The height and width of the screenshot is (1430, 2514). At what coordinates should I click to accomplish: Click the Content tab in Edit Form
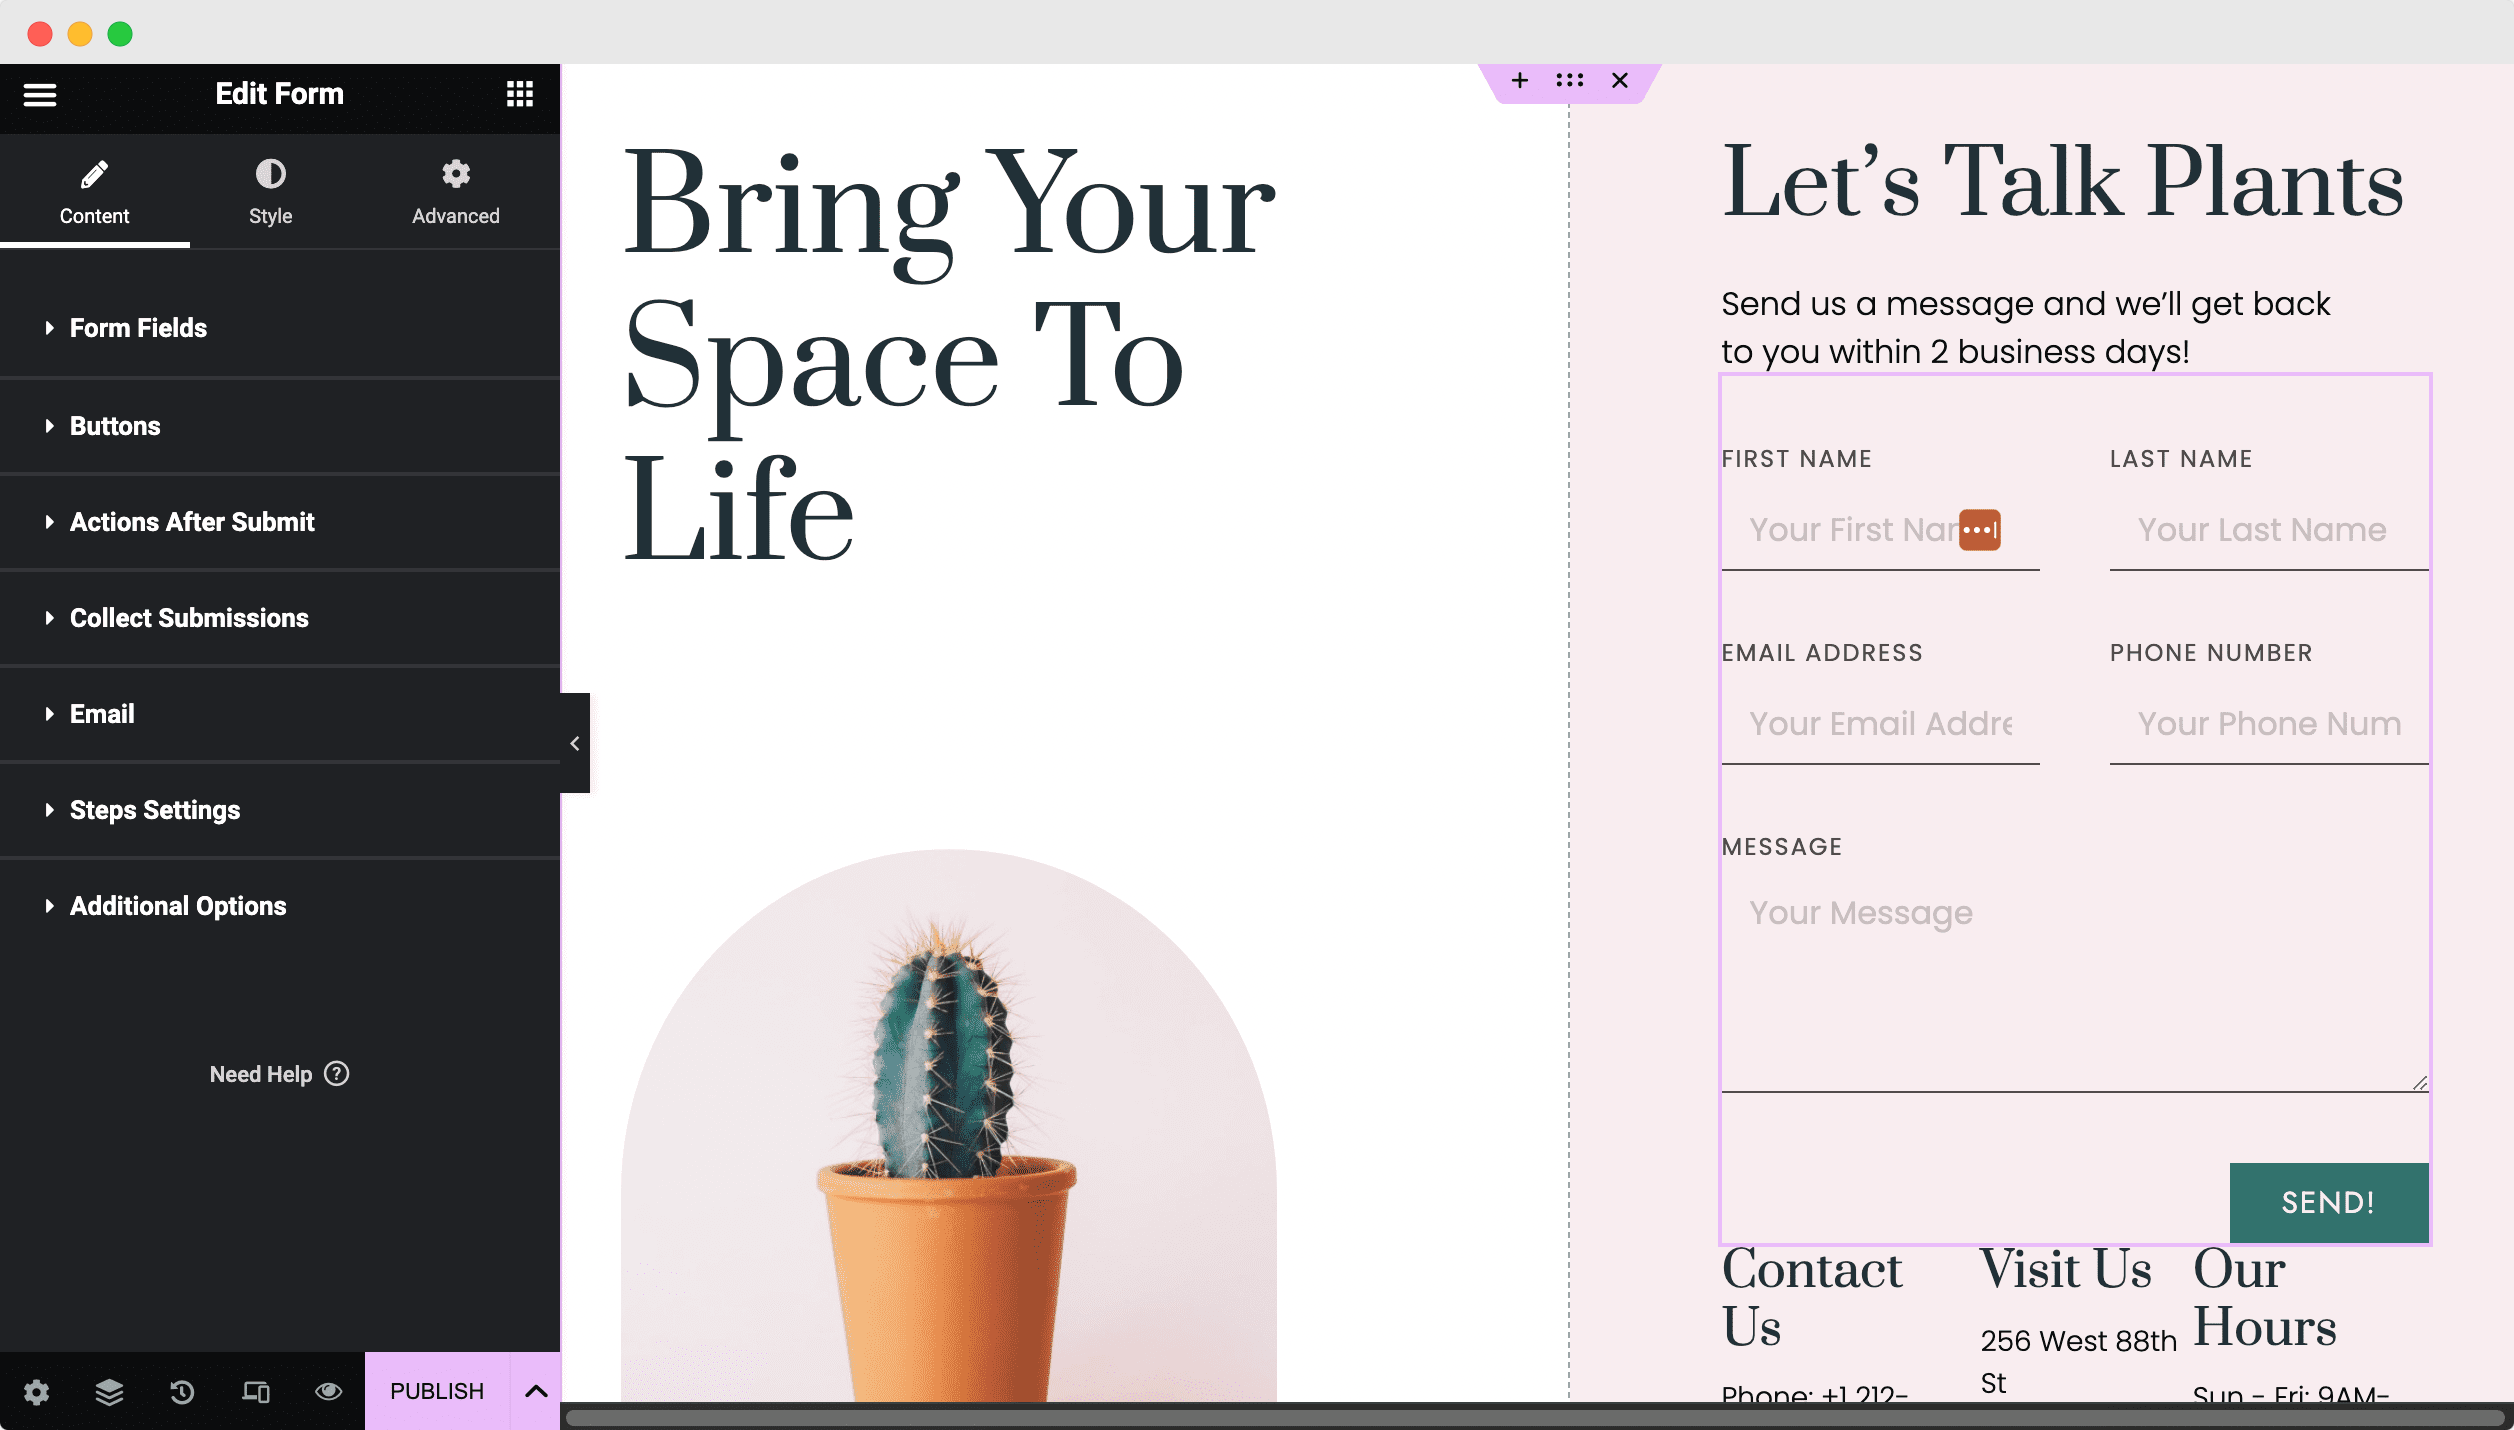[x=95, y=192]
